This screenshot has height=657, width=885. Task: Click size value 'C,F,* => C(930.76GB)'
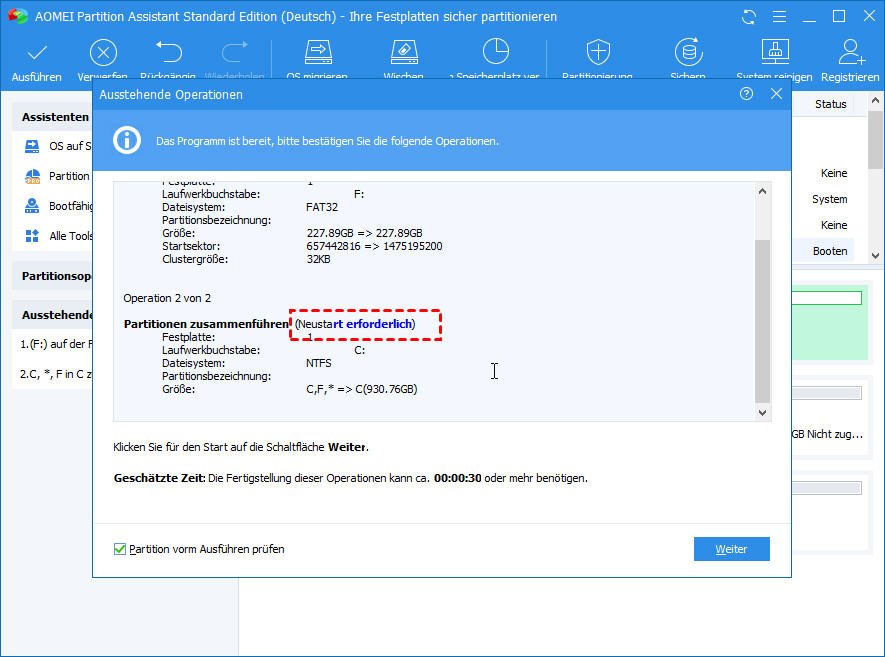362,389
